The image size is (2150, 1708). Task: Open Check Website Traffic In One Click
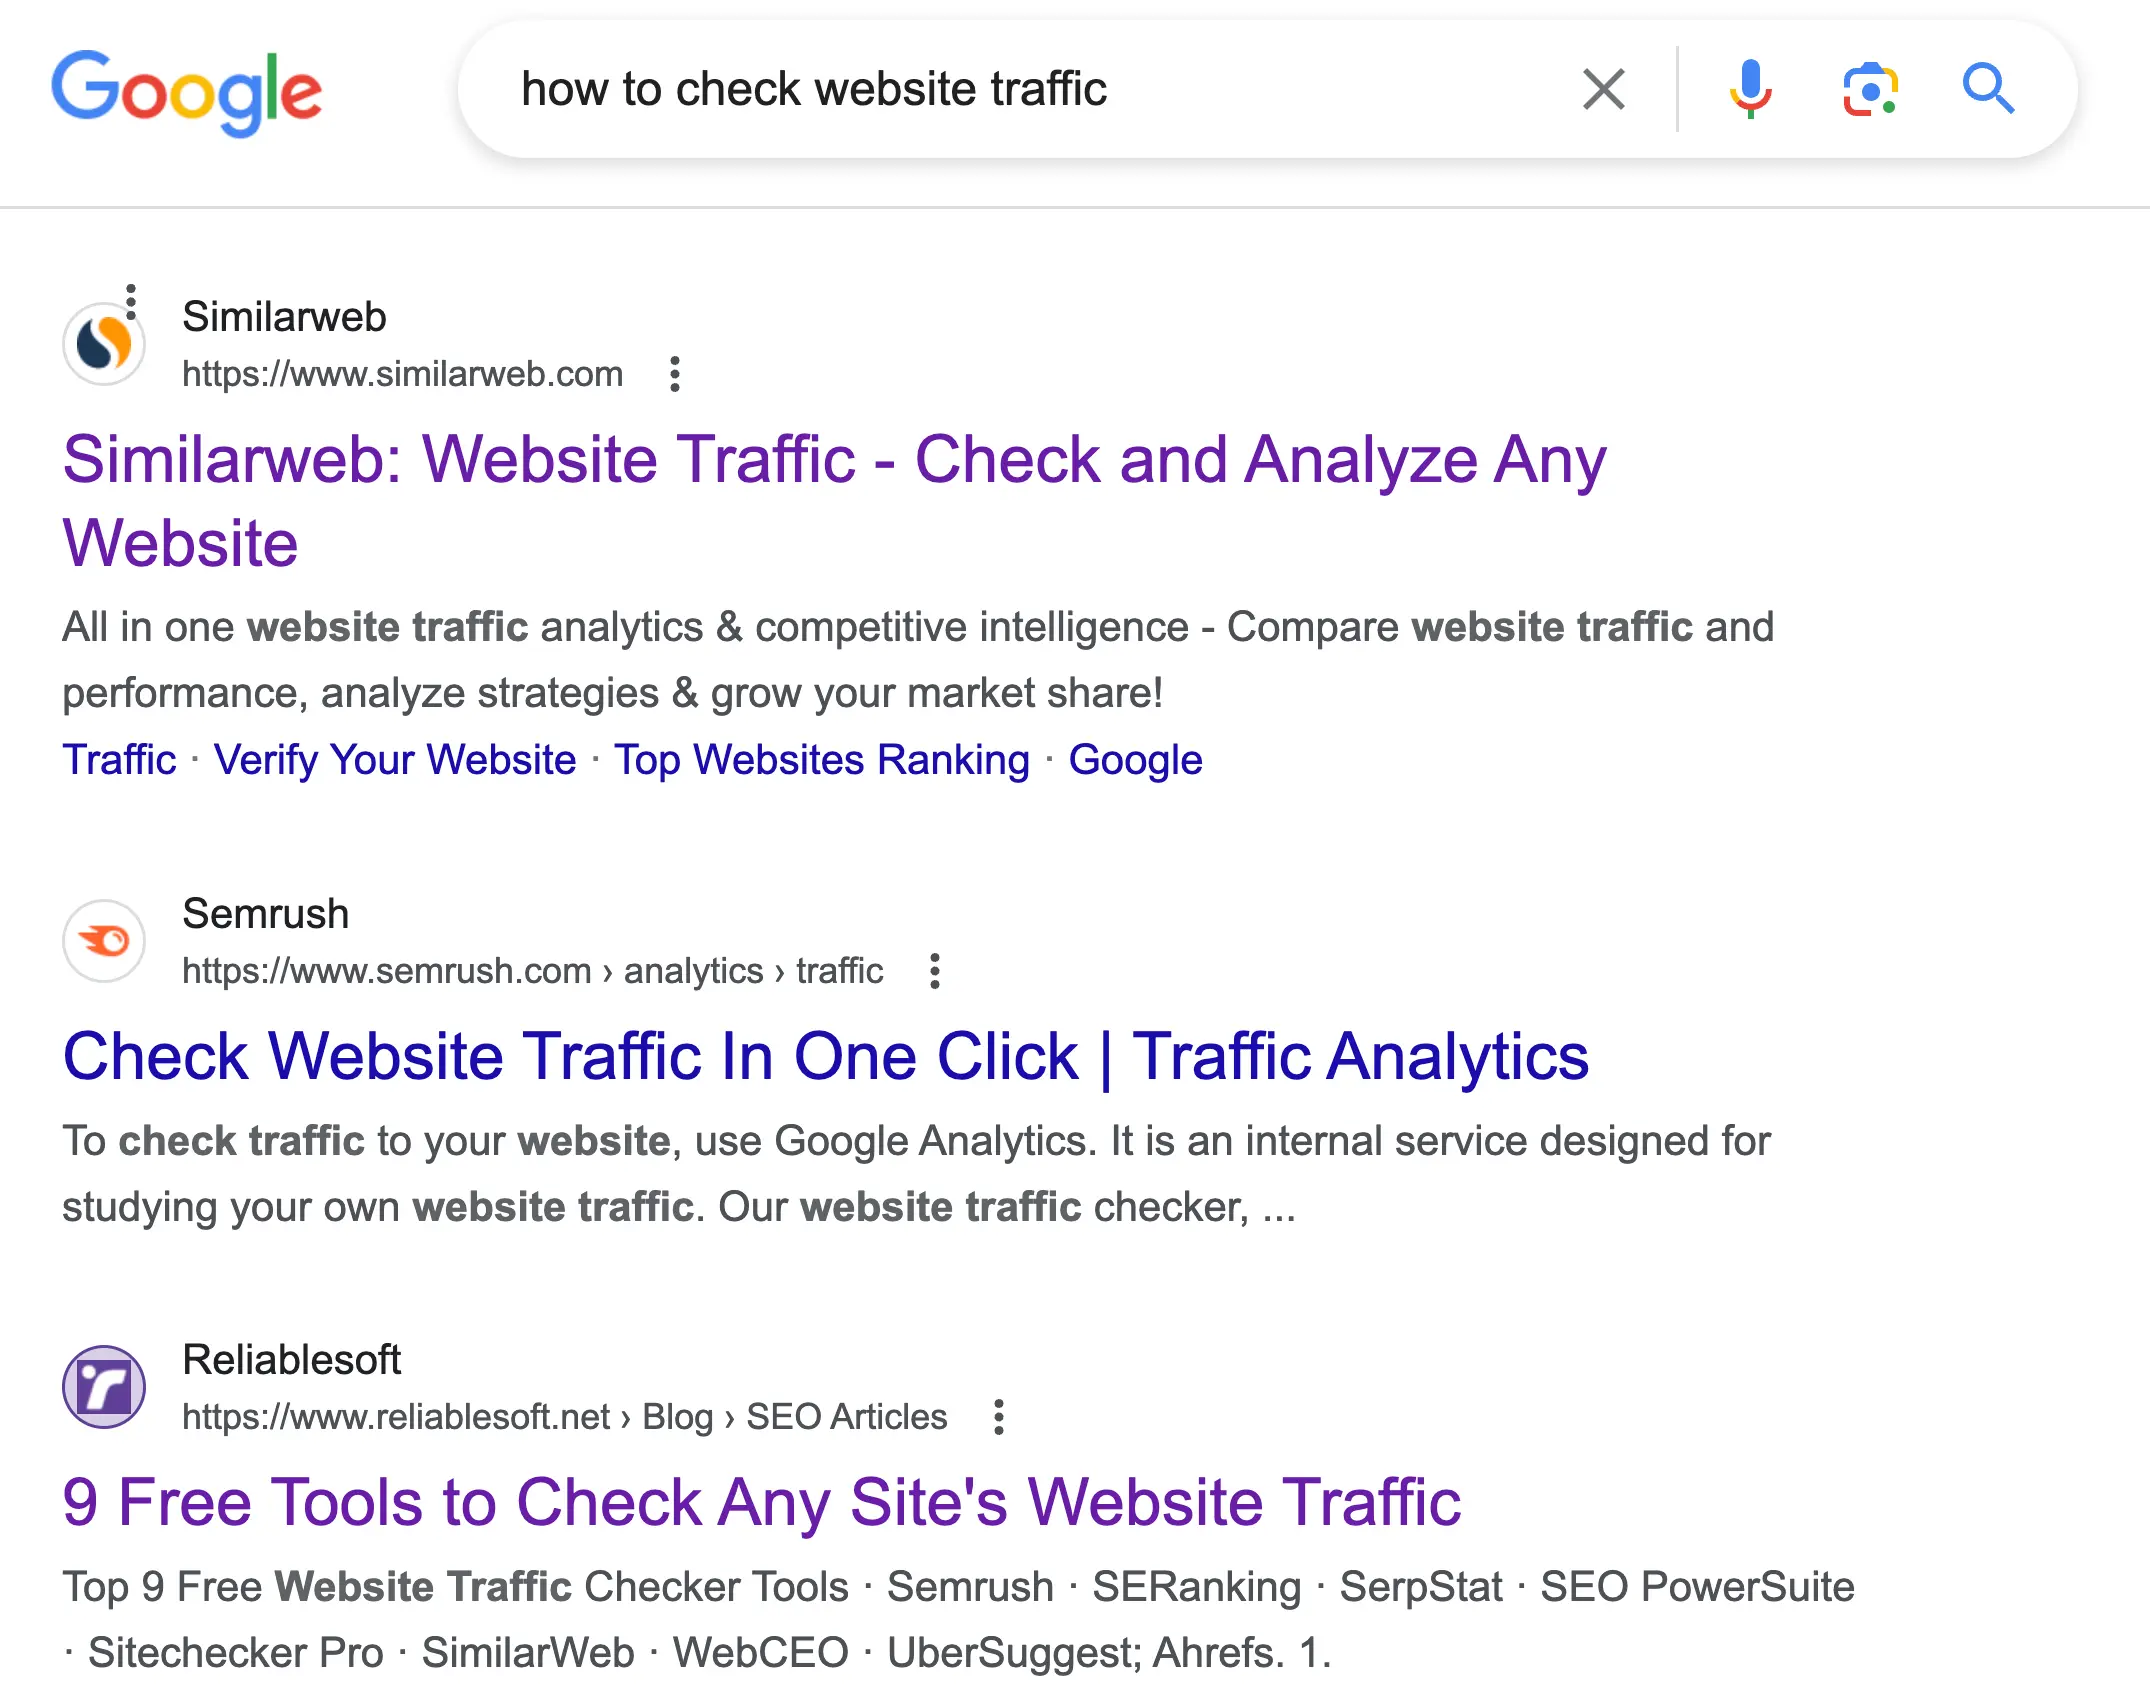click(825, 1057)
